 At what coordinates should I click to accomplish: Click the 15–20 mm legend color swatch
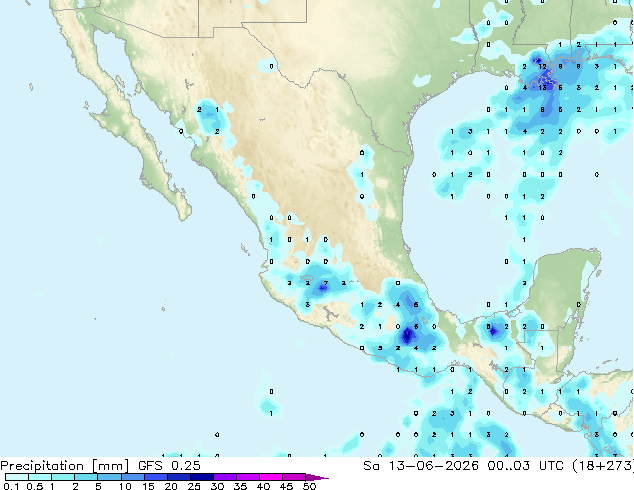[x=155, y=477]
